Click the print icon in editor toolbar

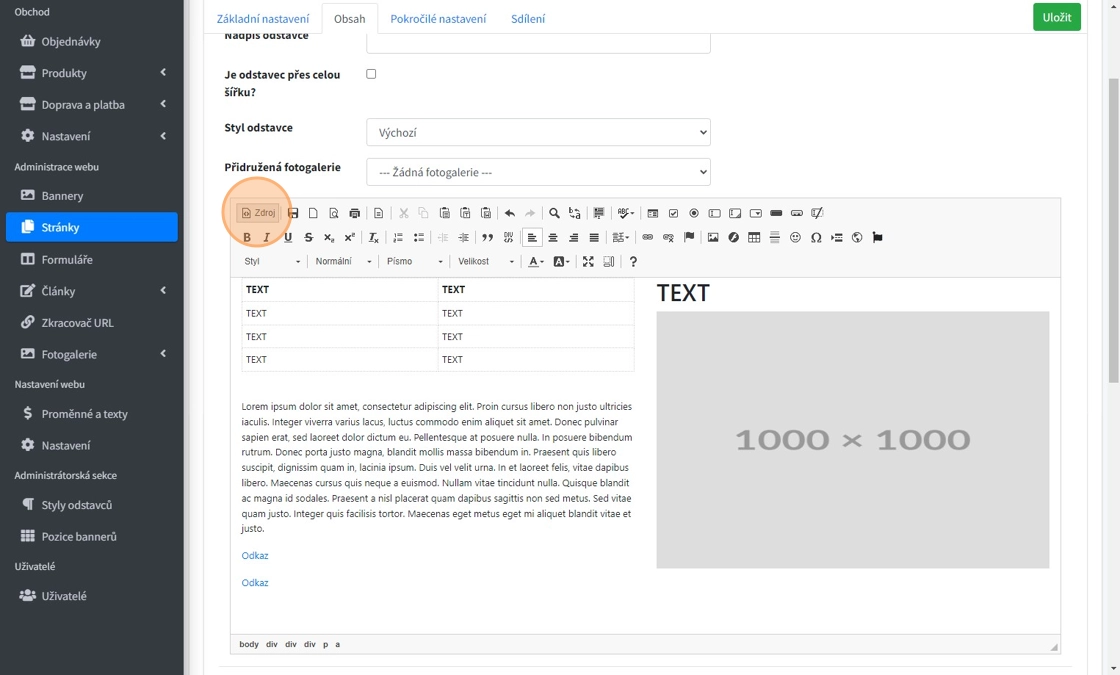(x=354, y=213)
